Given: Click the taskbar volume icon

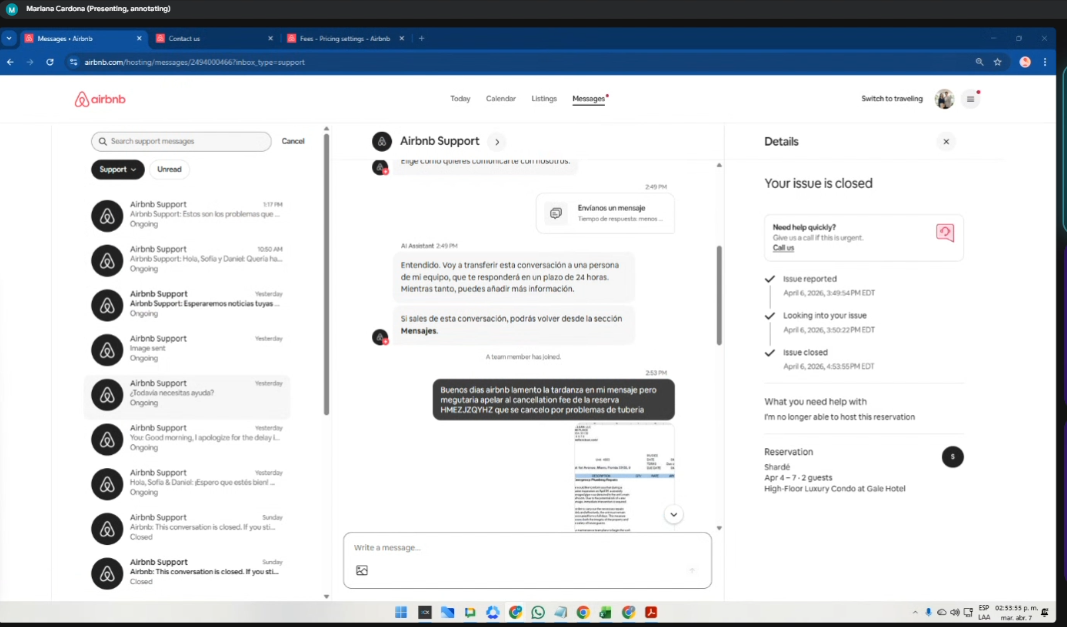Looking at the screenshot, I should click(955, 613).
